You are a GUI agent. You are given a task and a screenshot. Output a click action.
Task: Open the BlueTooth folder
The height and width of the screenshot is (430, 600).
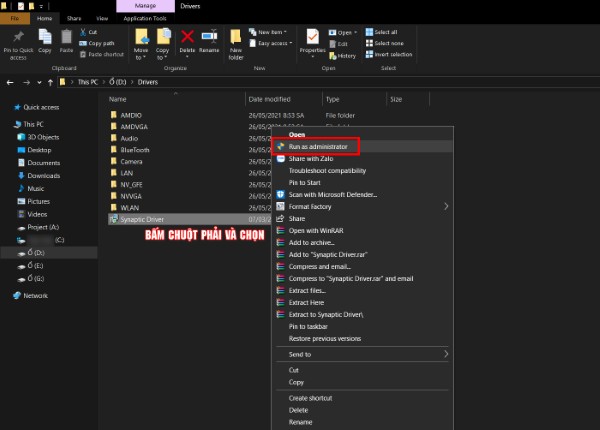tap(135, 149)
